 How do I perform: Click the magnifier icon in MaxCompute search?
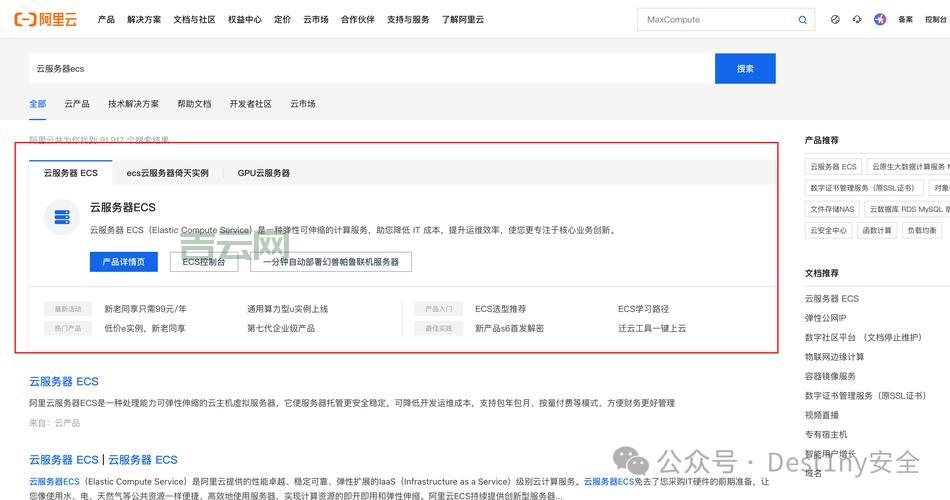802,20
